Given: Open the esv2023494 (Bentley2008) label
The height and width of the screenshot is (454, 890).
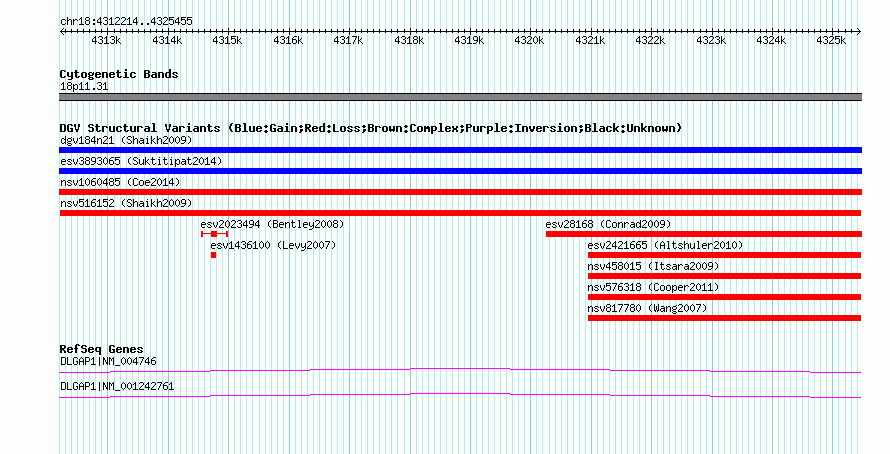Looking at the screenshot, I should (272, 224).
